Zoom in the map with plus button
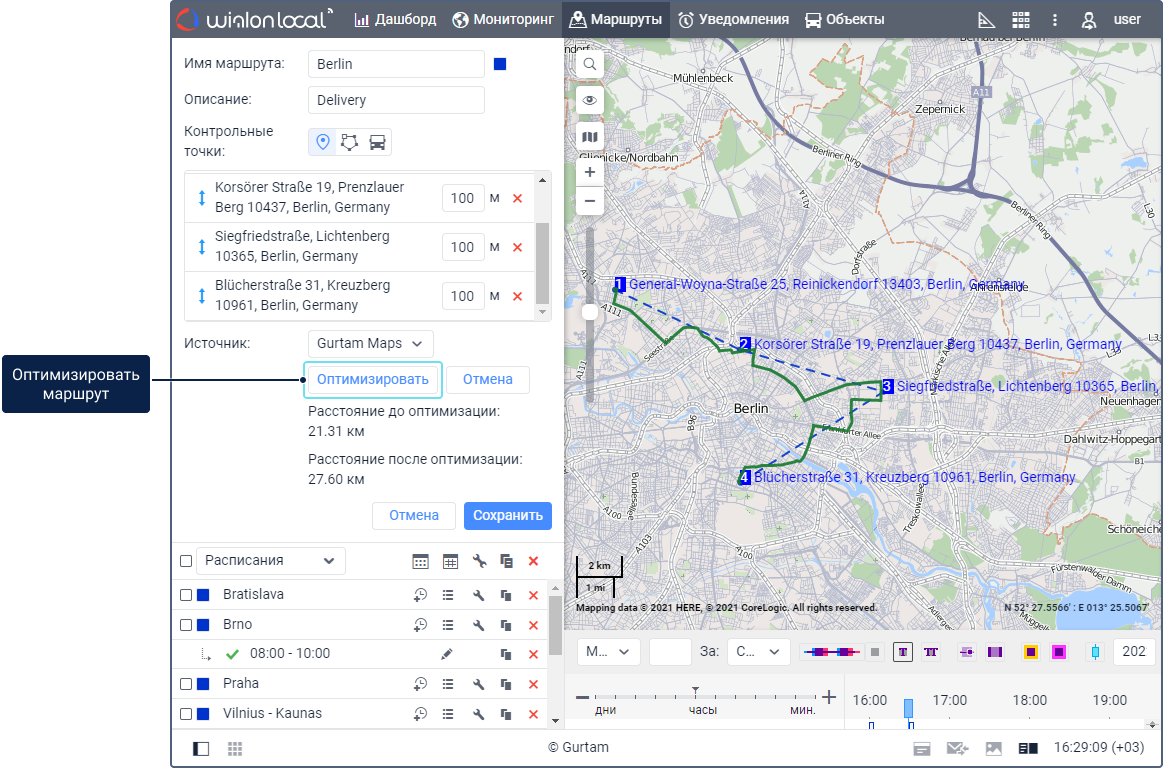Screen dimensions: 1163x768 [x=590, y=172]
